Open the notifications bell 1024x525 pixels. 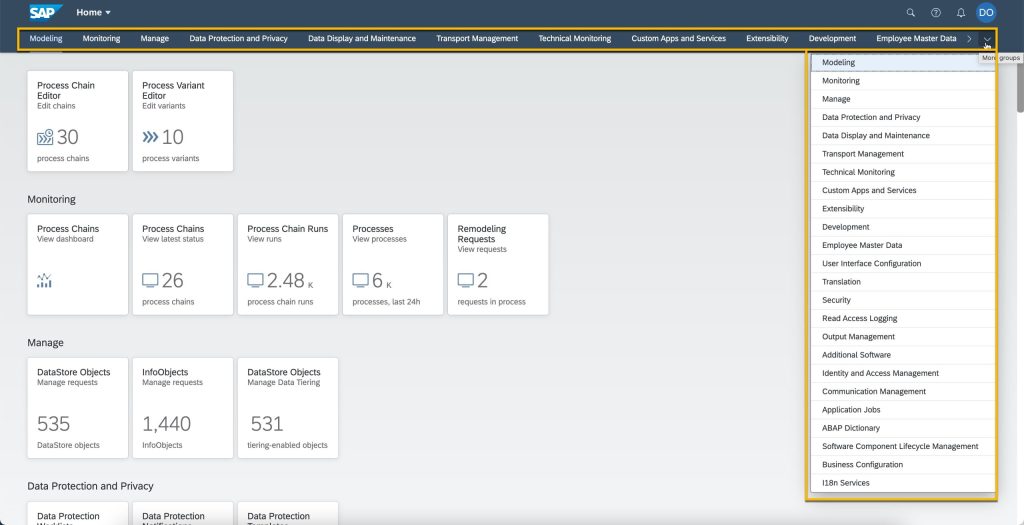pos(961,12)
